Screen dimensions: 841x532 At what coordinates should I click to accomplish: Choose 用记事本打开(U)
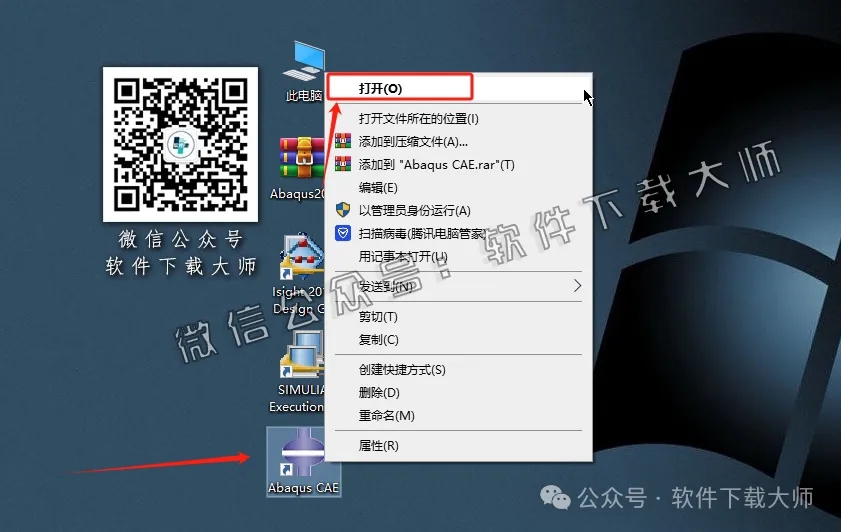(459, 257)
